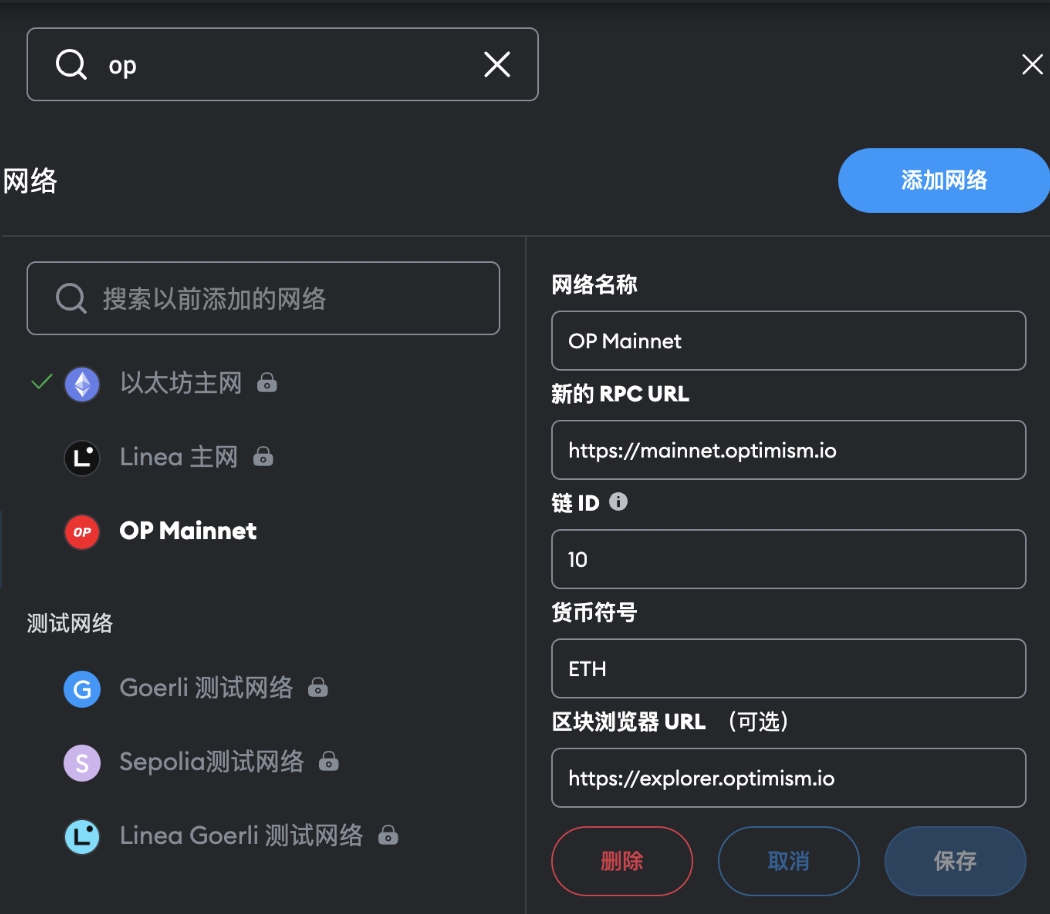Click the Goerli test network G icon
The height and width of the screenshot is (914, 1050).
click(x=82, y=689)
